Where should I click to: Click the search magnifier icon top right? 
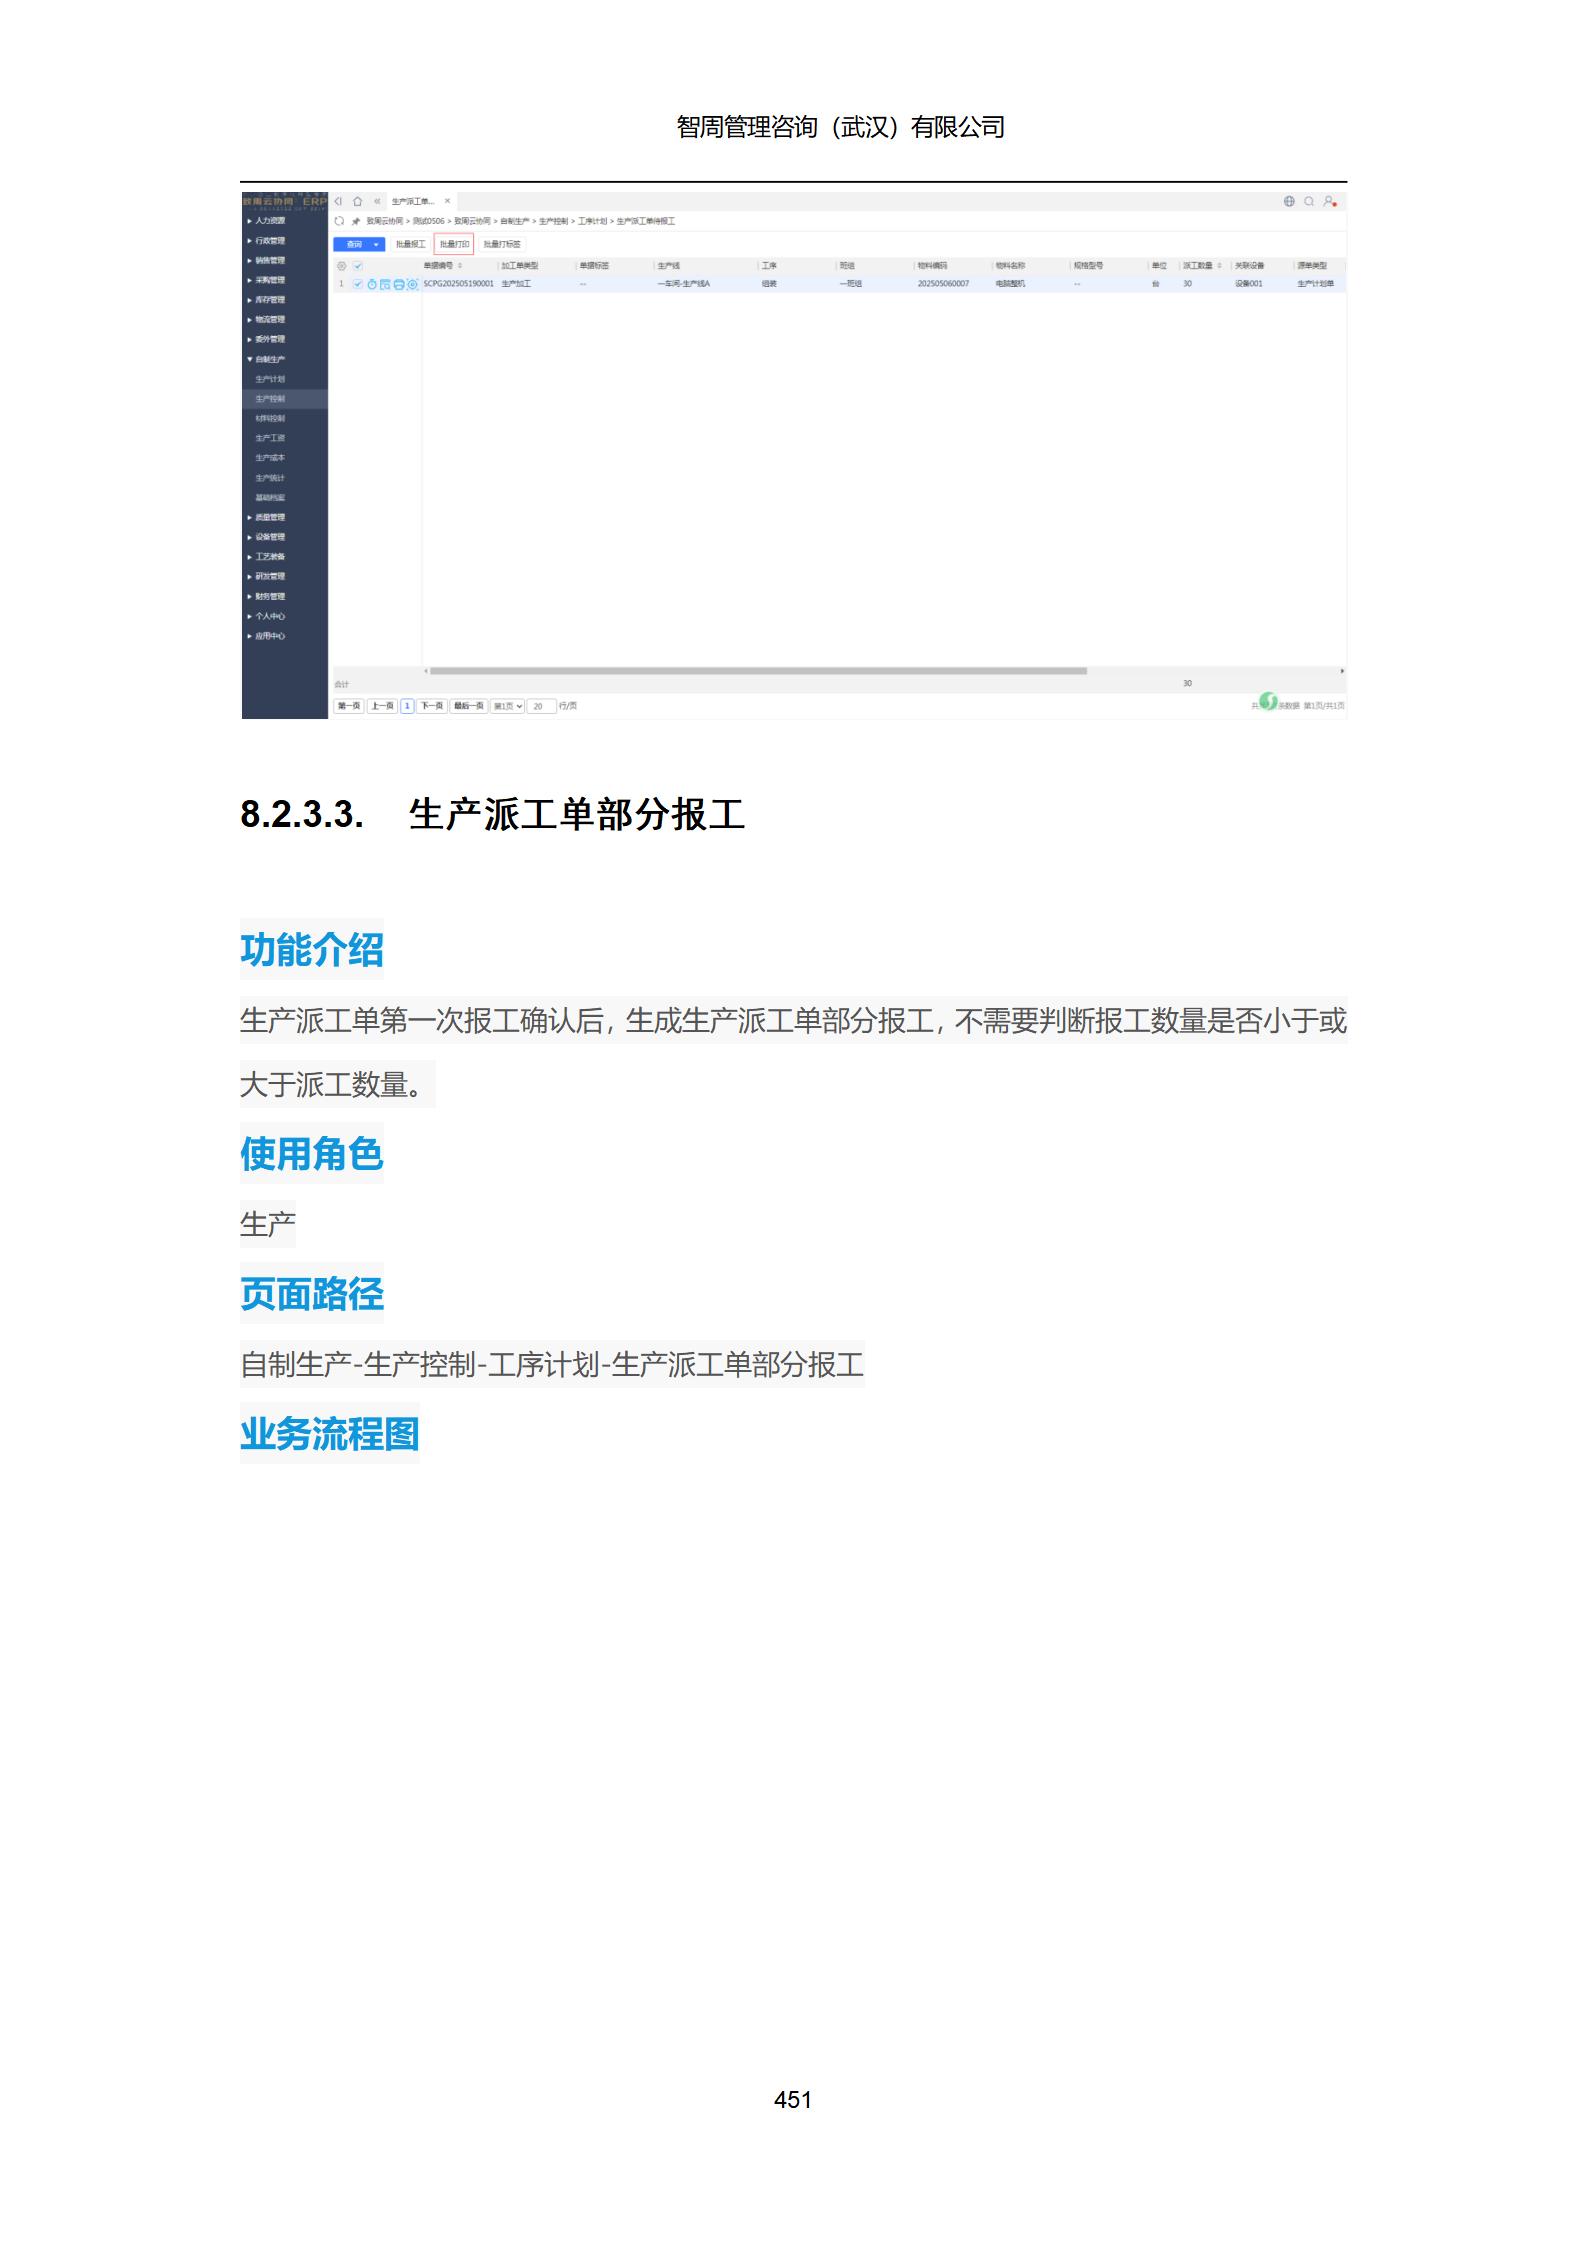click(1309, 201)
